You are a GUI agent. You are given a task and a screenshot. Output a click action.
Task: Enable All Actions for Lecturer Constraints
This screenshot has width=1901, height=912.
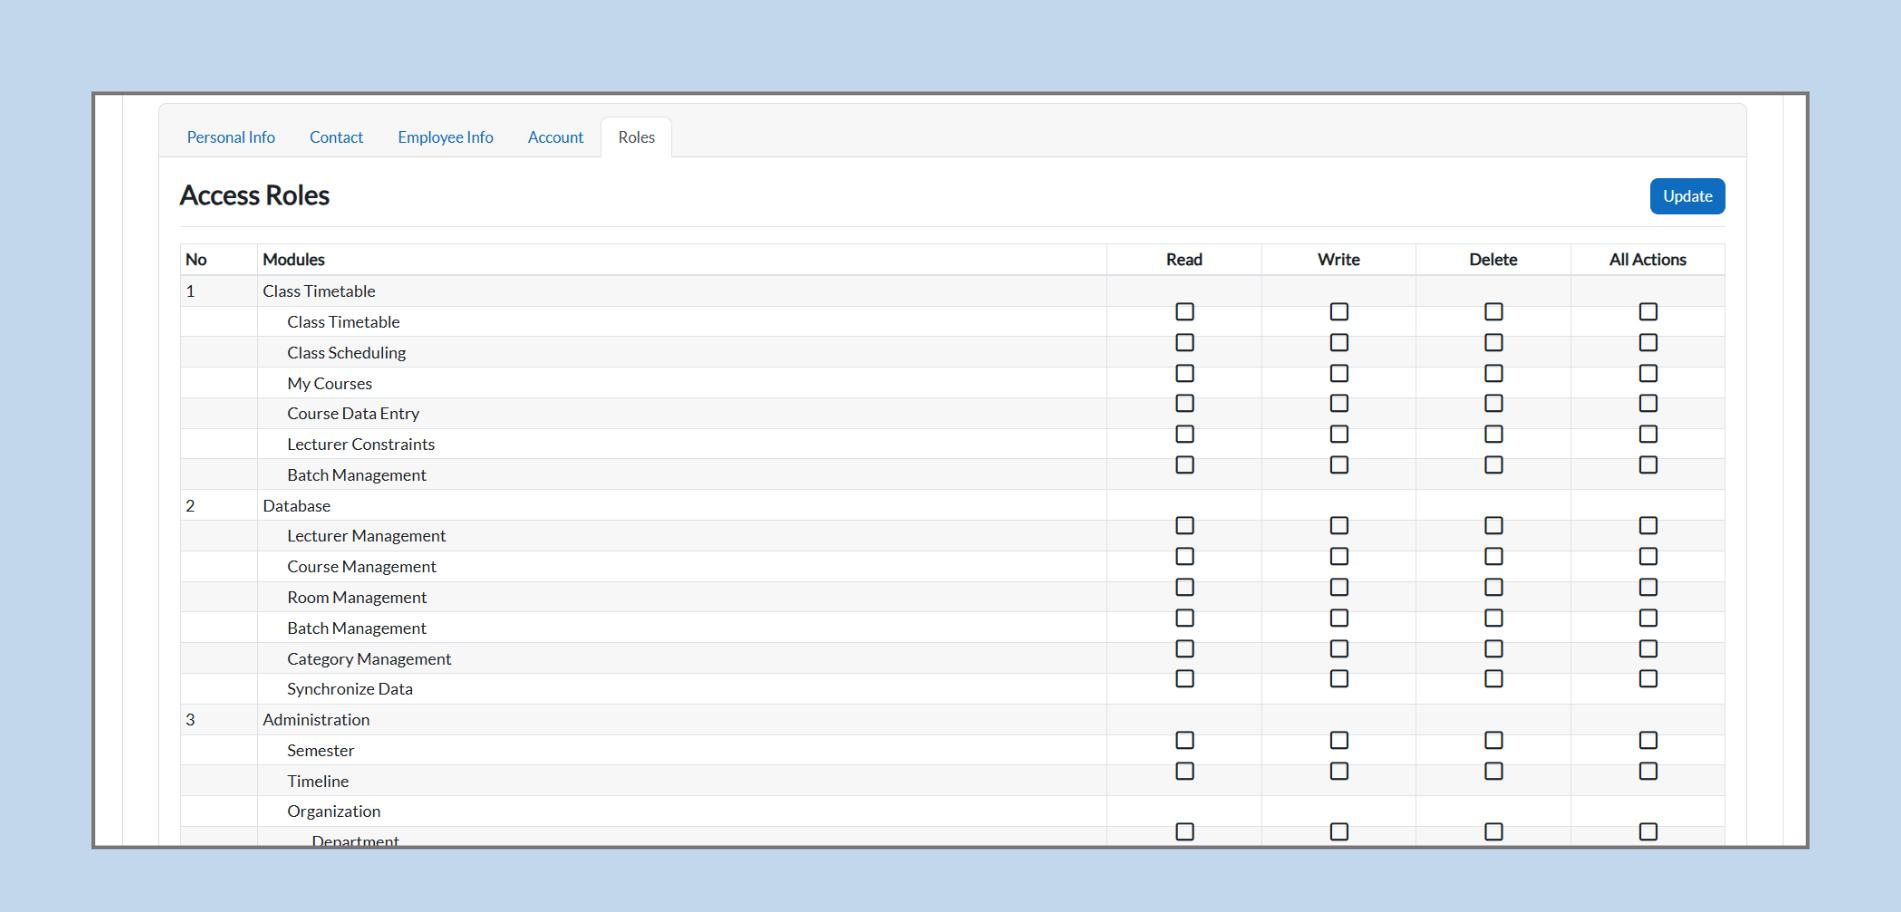[x=1647, y=435]
